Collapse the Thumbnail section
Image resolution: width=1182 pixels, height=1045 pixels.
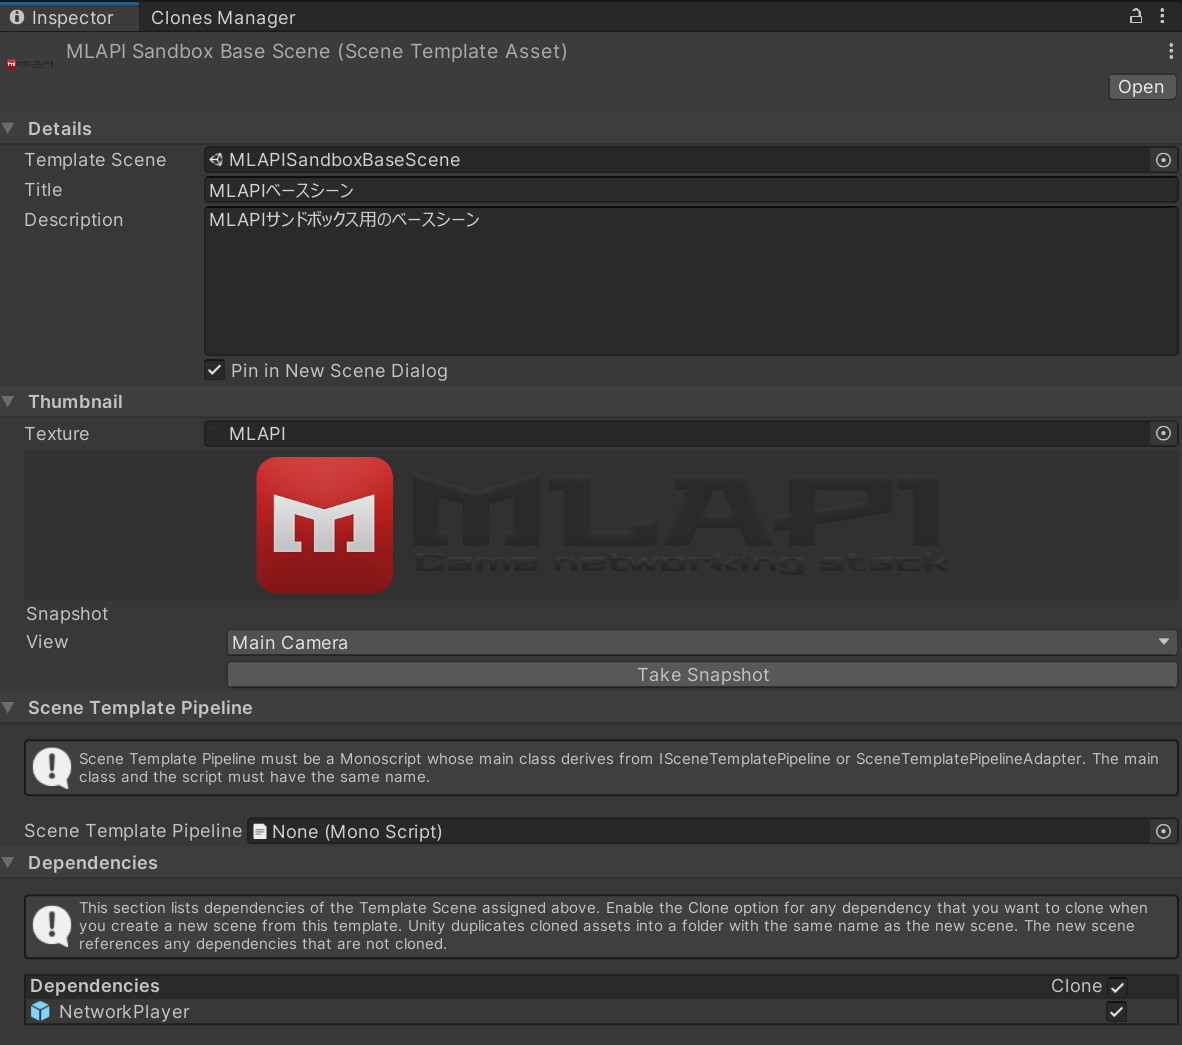tap(8, 401)
